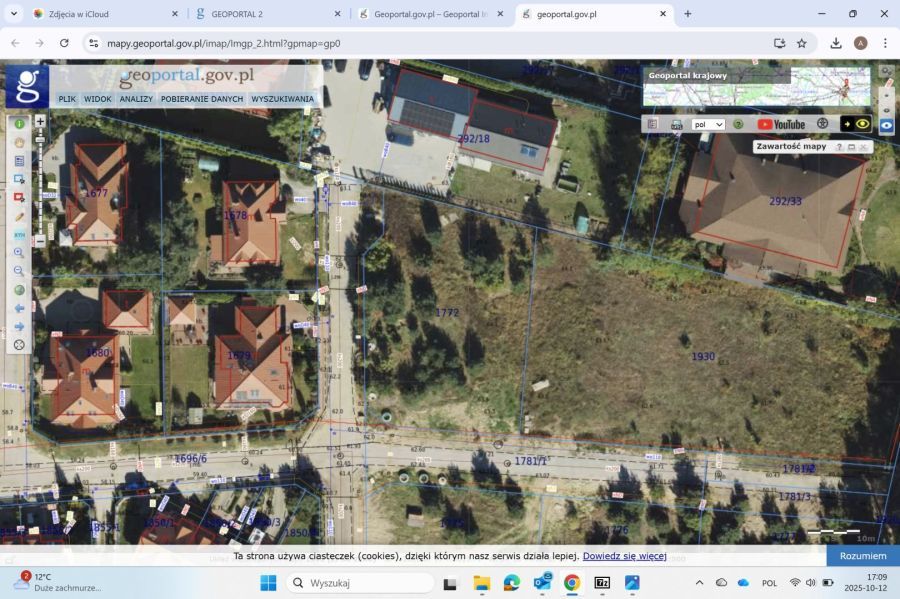This screenshot has width=900, height=599.
Task: Click the small dot above the grey eye
Action: [x=886, y=95]
